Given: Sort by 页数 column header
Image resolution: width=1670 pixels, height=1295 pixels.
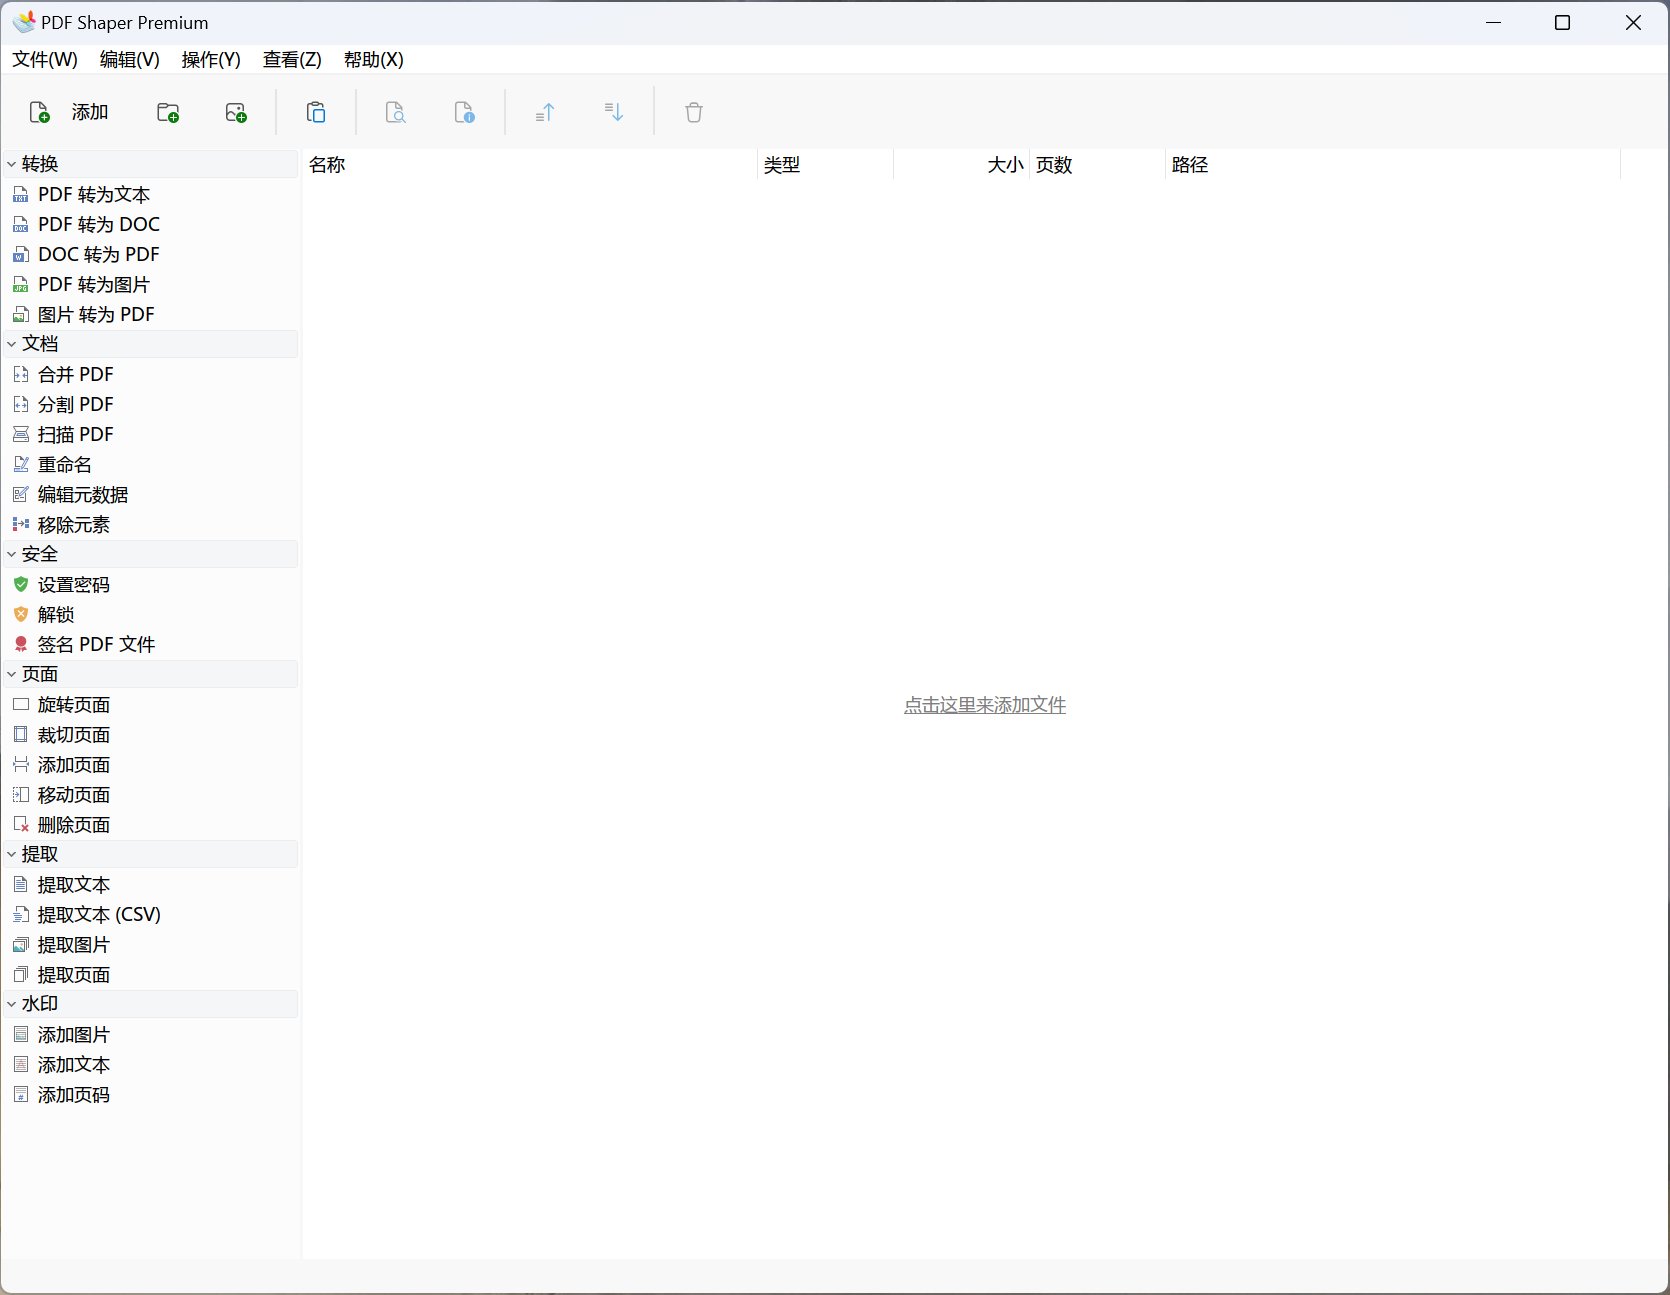Looking at the screenshot, I should tap(1097, 165).
